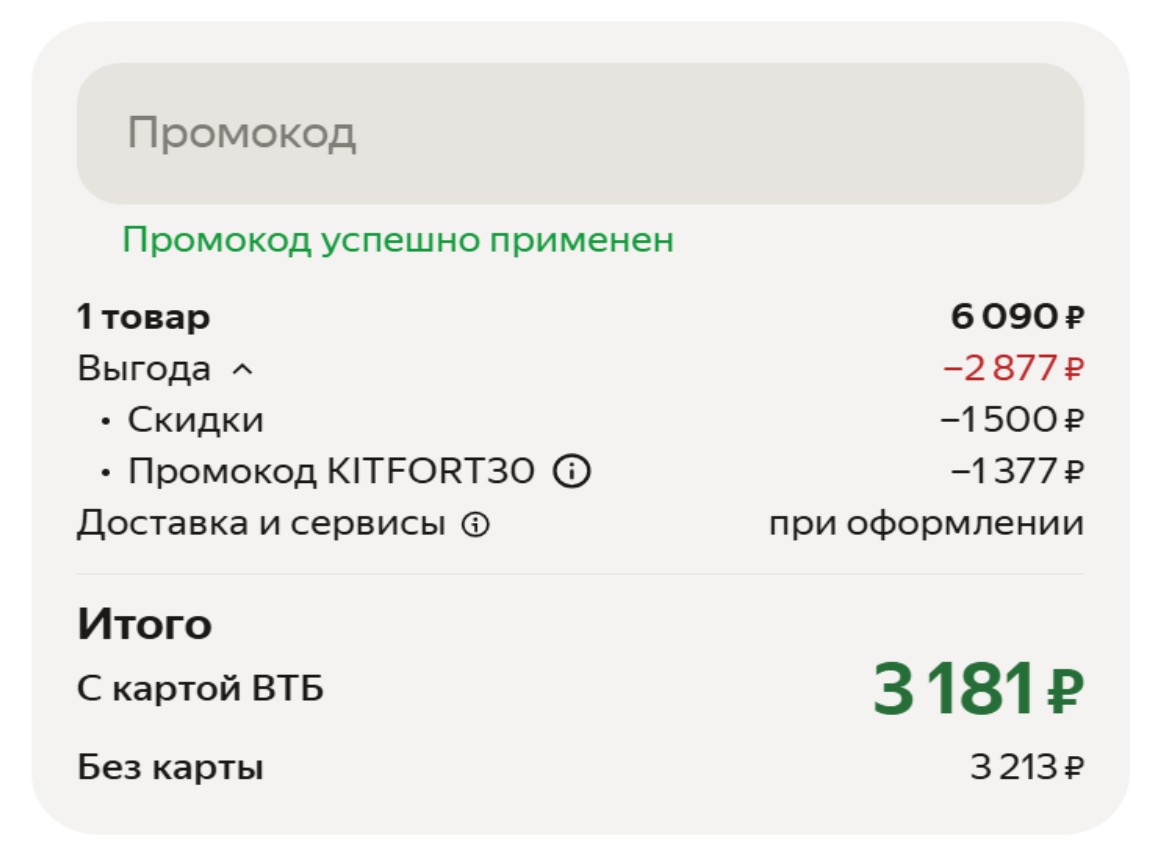The image size is (1151, 859).
Task: Click the Промокод KITFORT30 label
Action: (x=330, y=471)
